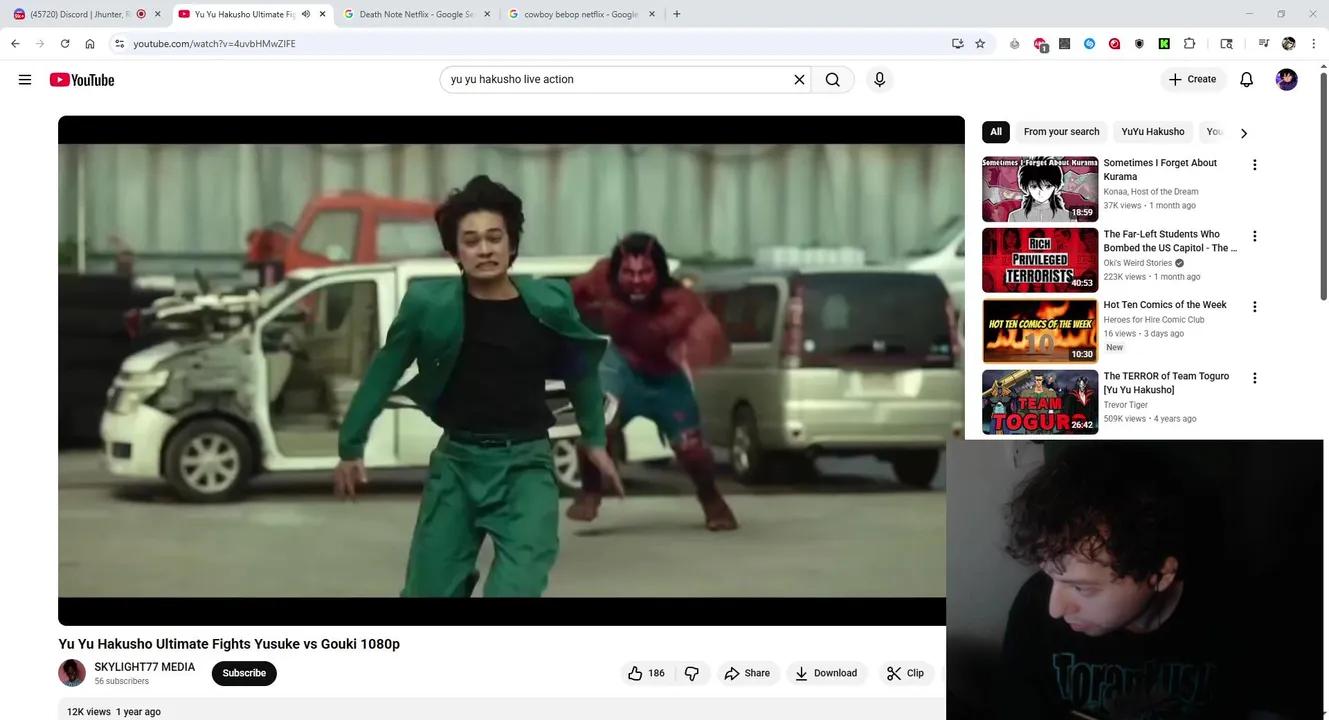
Task: Click the browser home icon
Action: (90, 44)
